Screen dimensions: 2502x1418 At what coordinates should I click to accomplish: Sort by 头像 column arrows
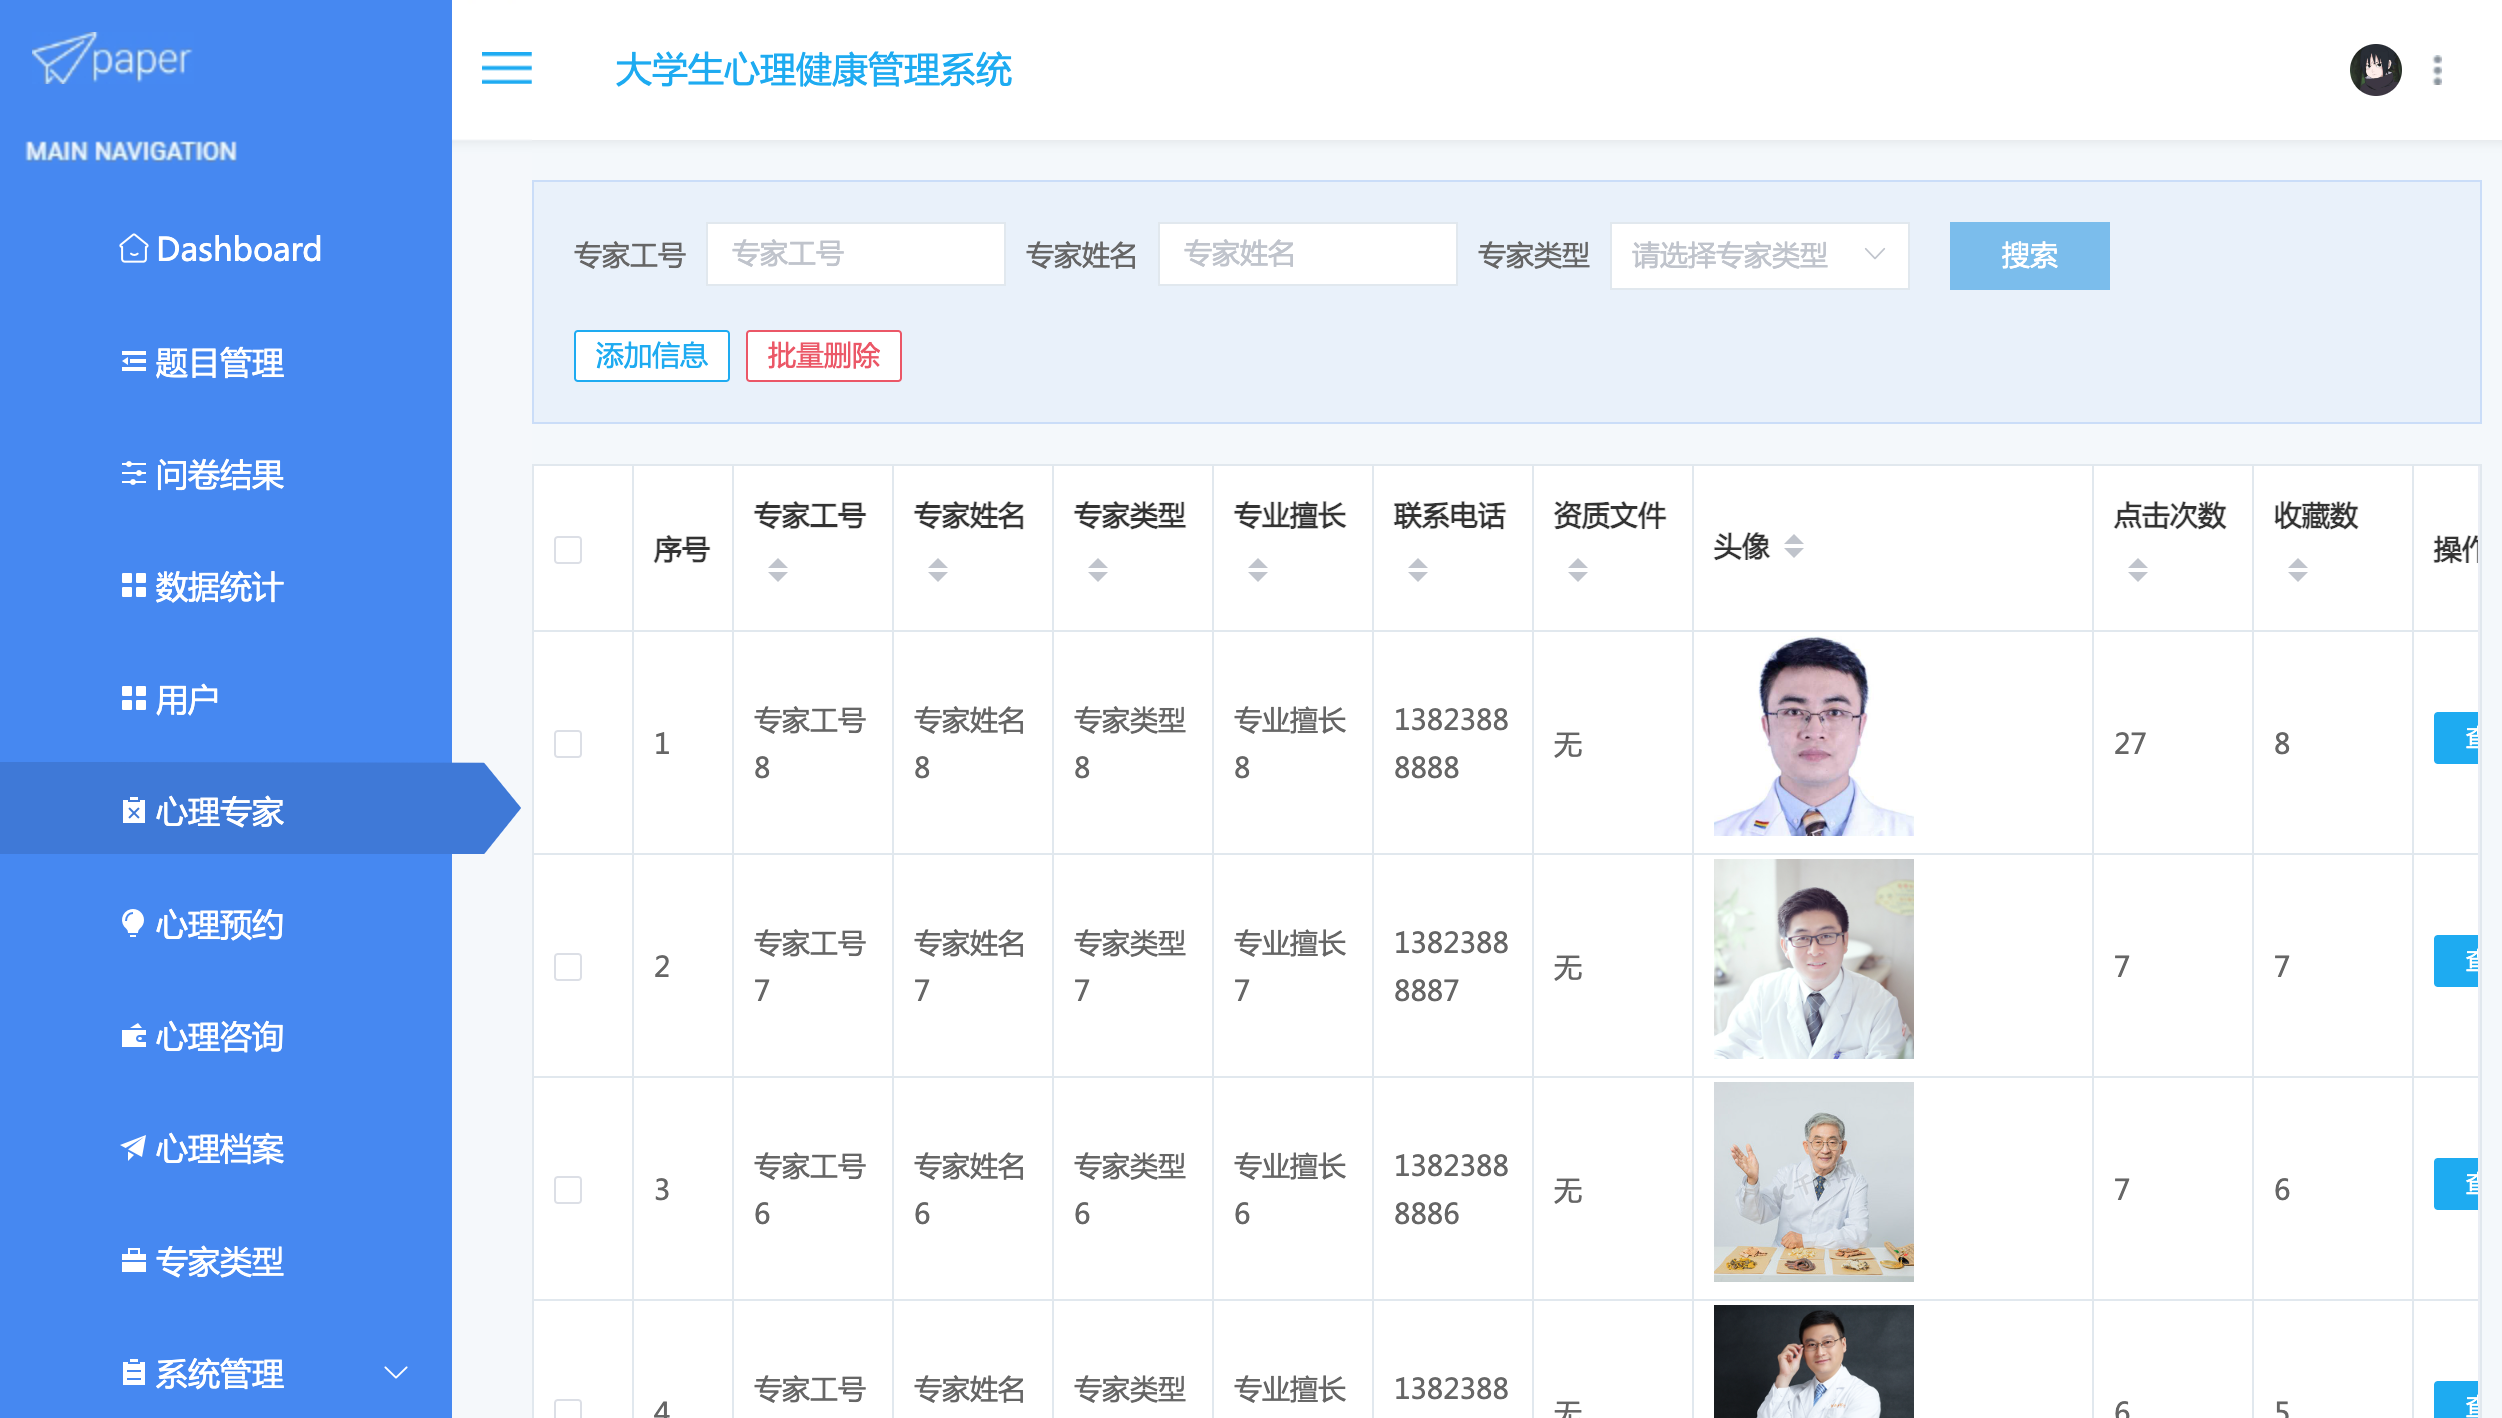coord(1794,546)
